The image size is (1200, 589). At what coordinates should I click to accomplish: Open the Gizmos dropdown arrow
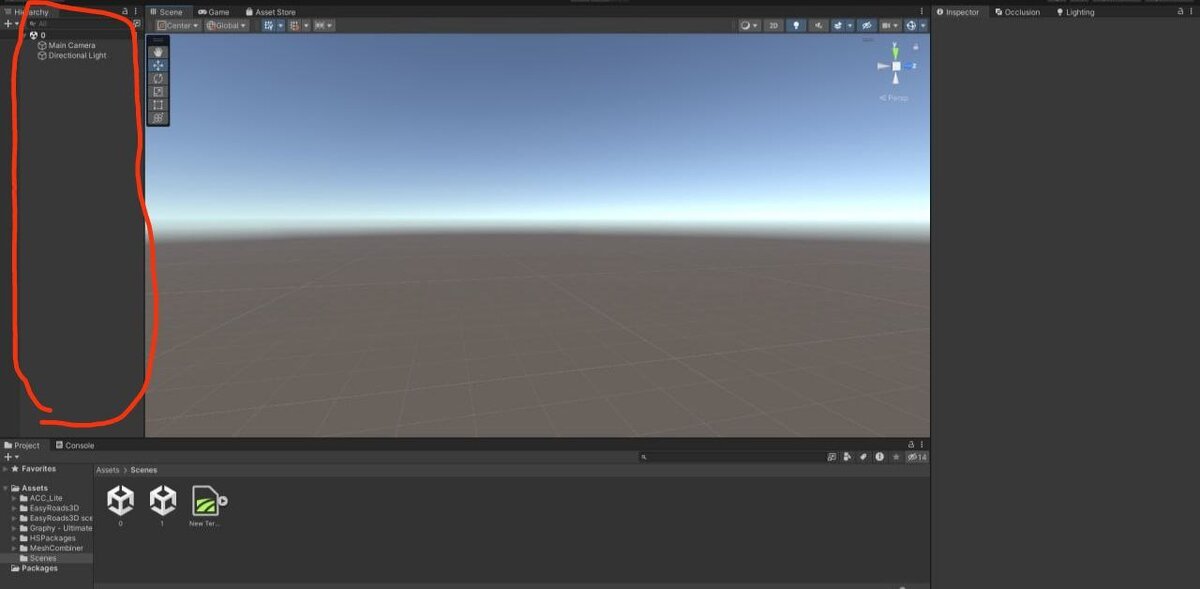pos(924,25)
